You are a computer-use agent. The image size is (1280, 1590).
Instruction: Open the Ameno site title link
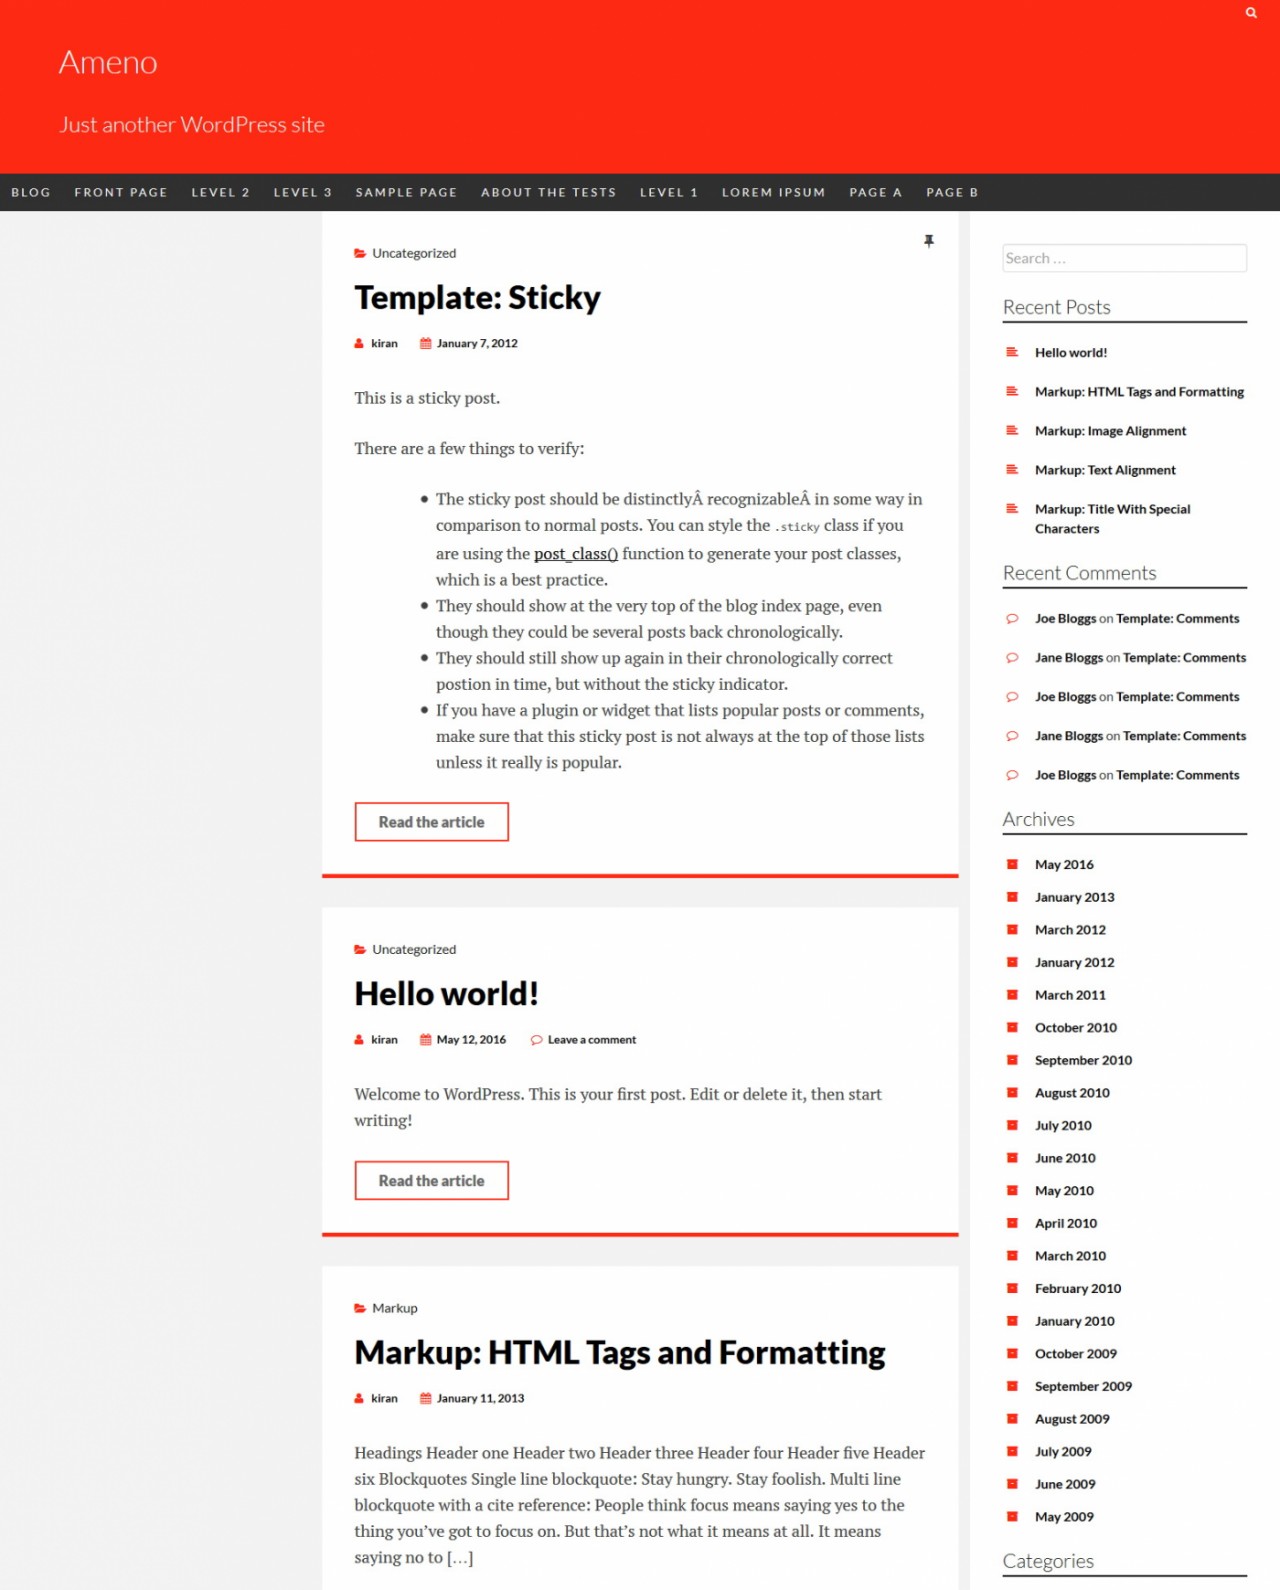click(x=108, y=62)
